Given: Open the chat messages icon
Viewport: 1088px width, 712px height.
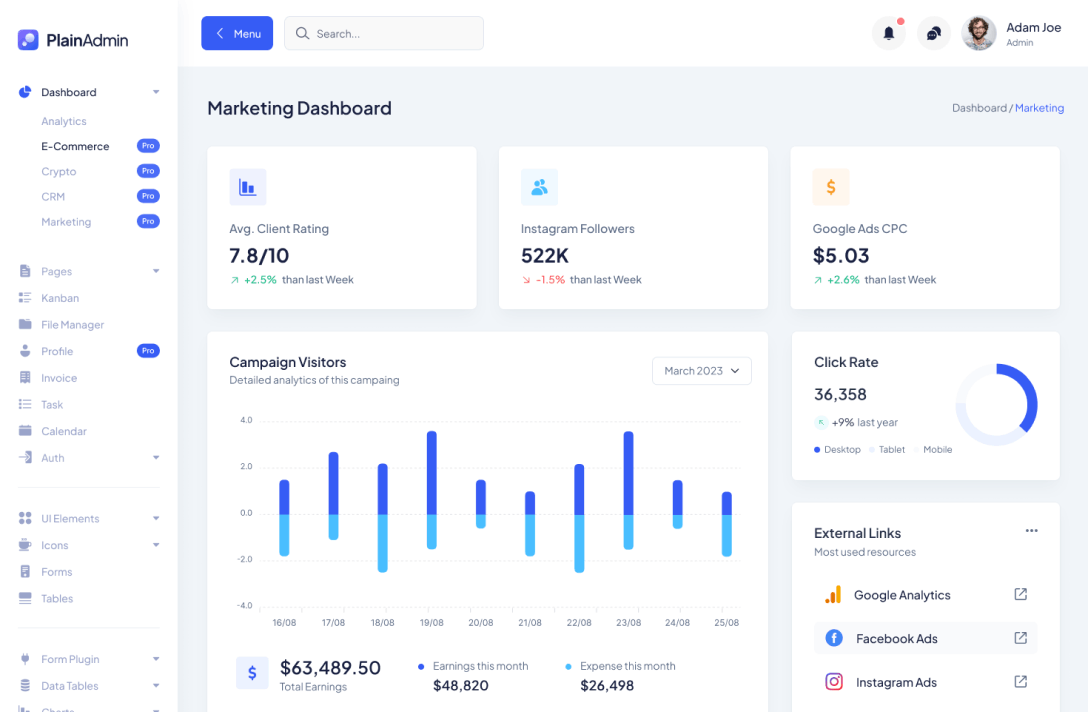Looking at the screenshot, I should click(933, 33).
